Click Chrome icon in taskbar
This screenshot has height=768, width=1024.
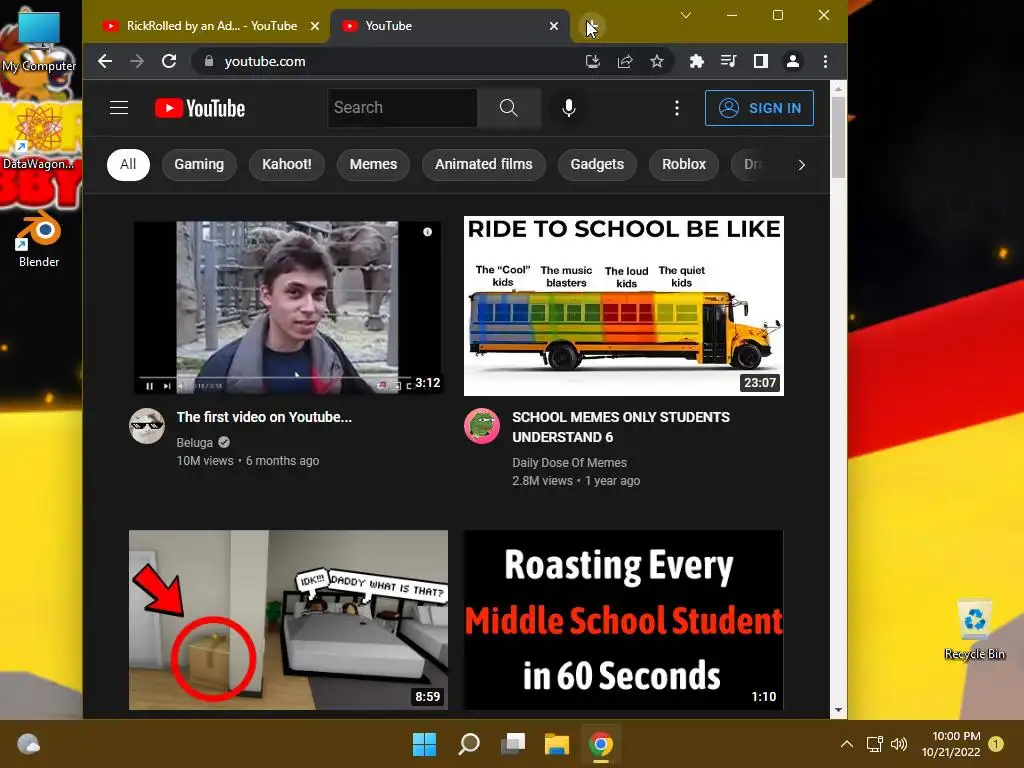point(601,744)
